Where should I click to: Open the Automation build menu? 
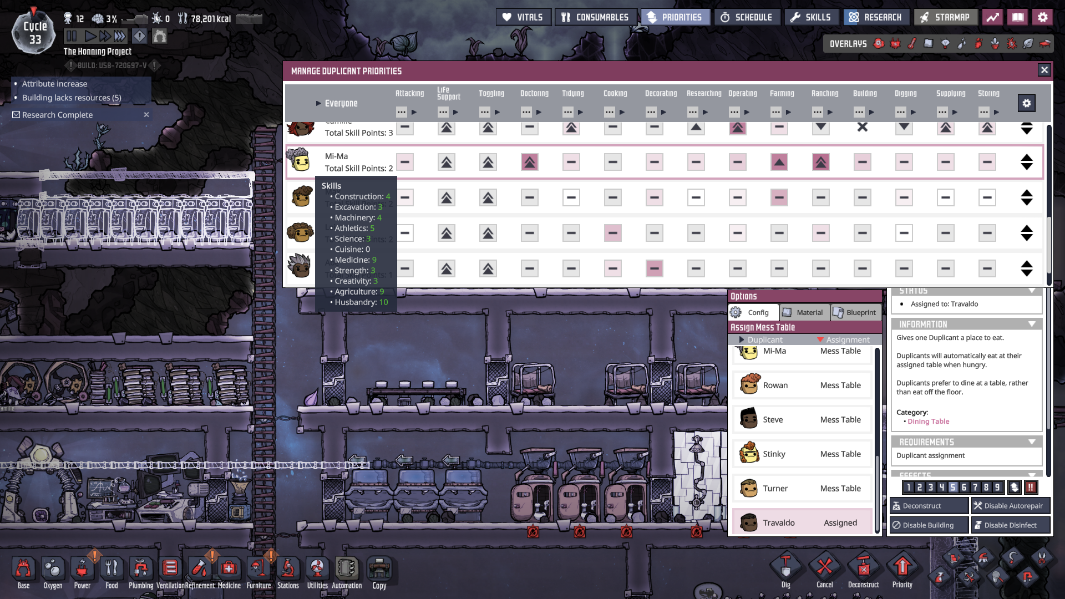click(347, 569)
